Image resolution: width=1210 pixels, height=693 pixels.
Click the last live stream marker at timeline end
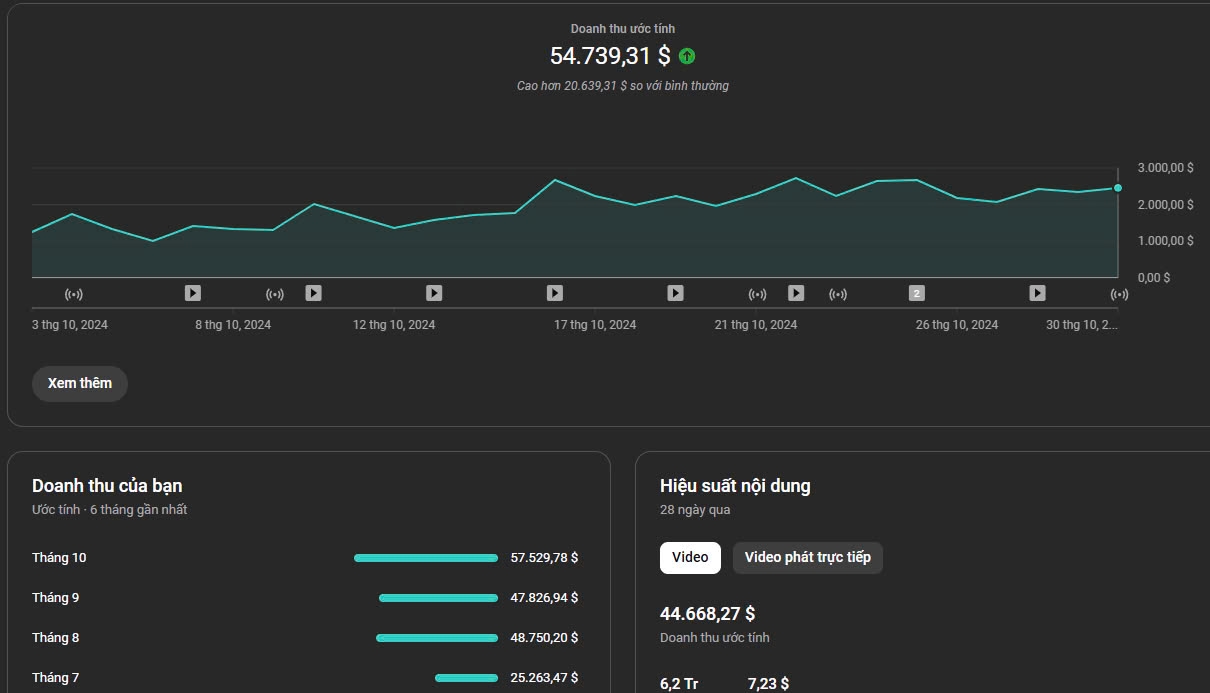pyautogui.click(x=1119, y=293)
